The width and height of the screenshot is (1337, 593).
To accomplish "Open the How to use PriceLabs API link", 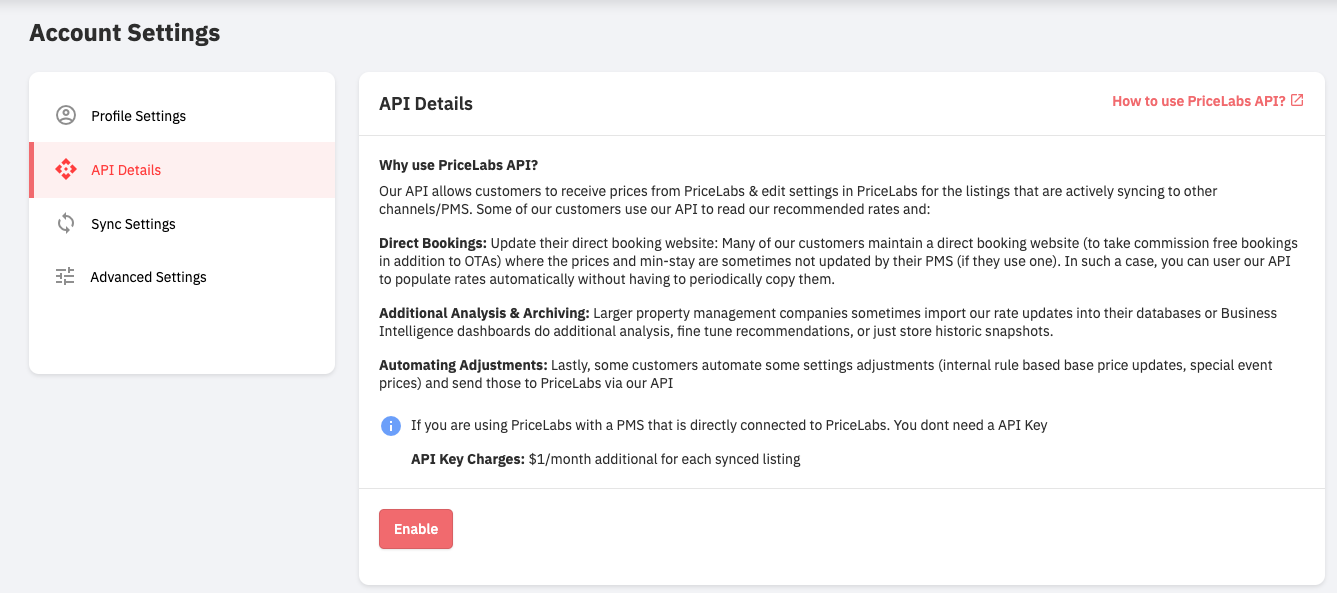I will [x=1208, y=101].
